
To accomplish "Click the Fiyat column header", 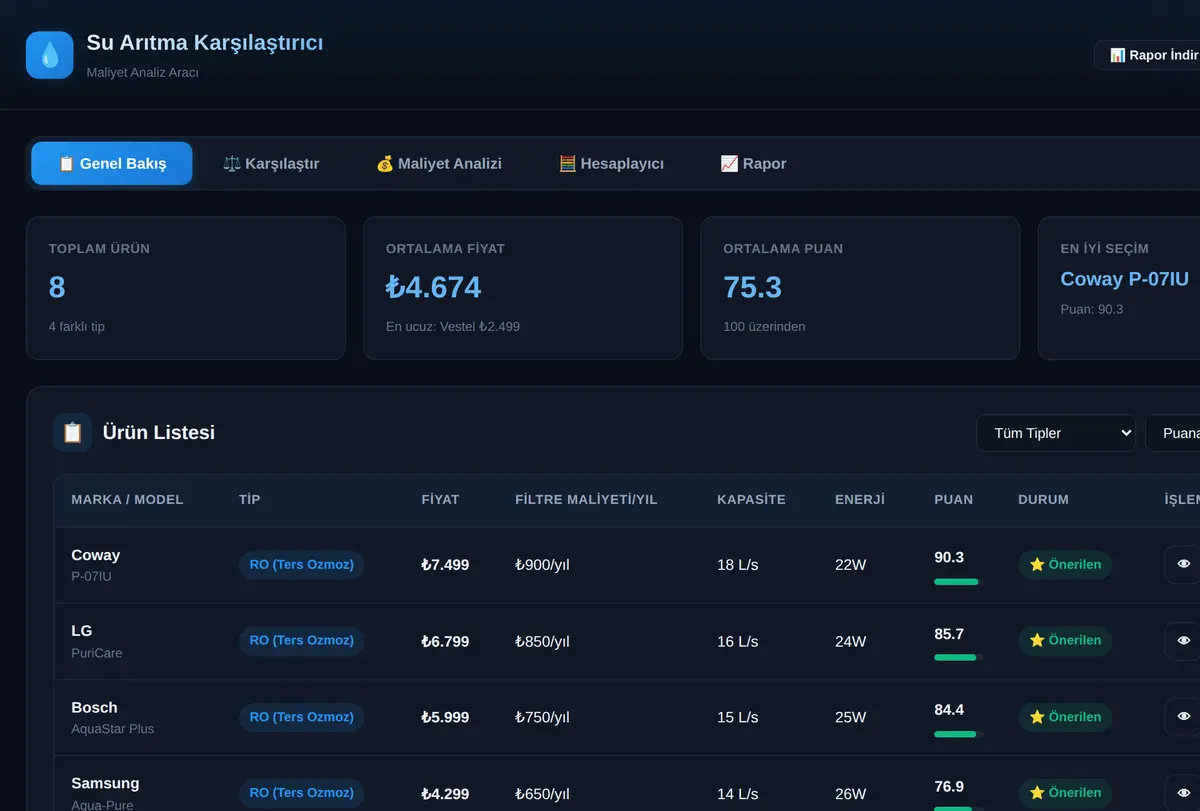I will pos(440,499).
